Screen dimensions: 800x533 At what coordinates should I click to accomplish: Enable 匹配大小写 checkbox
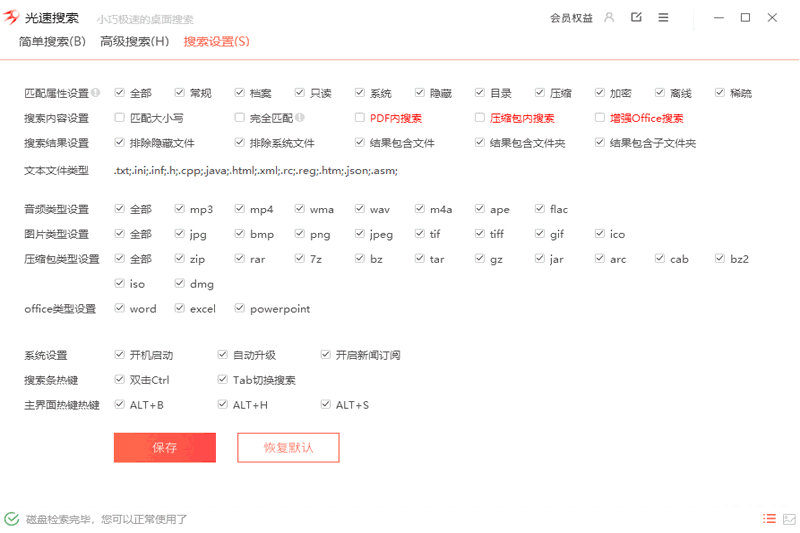120,117
